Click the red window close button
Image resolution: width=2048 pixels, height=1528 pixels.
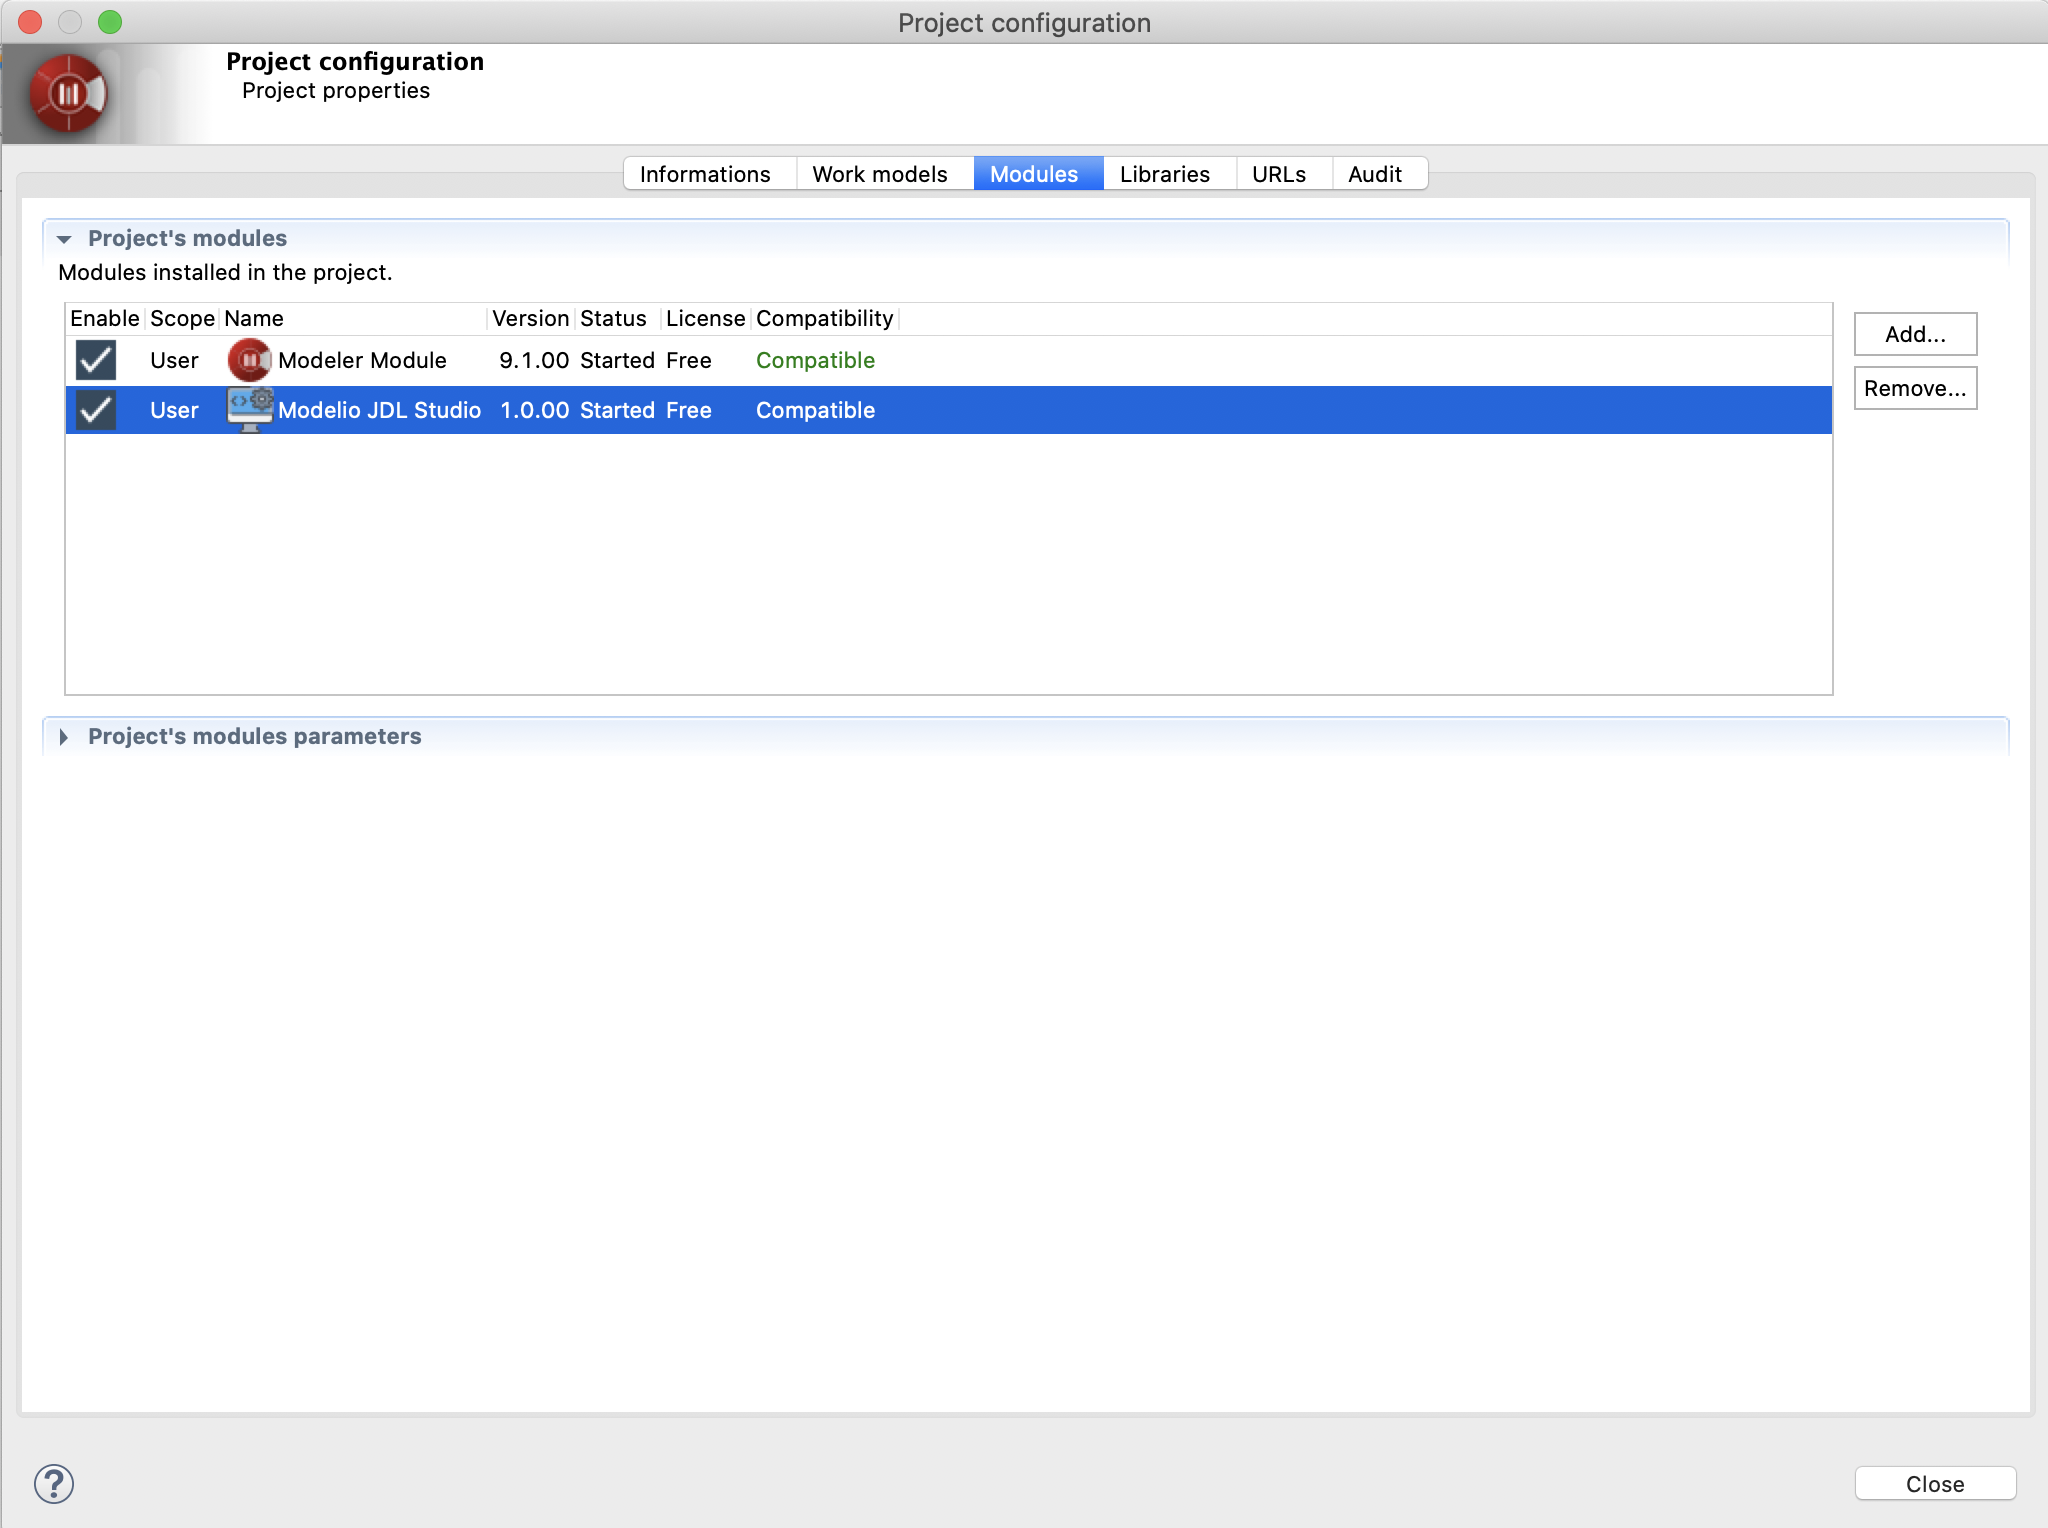tap(30, 22)
